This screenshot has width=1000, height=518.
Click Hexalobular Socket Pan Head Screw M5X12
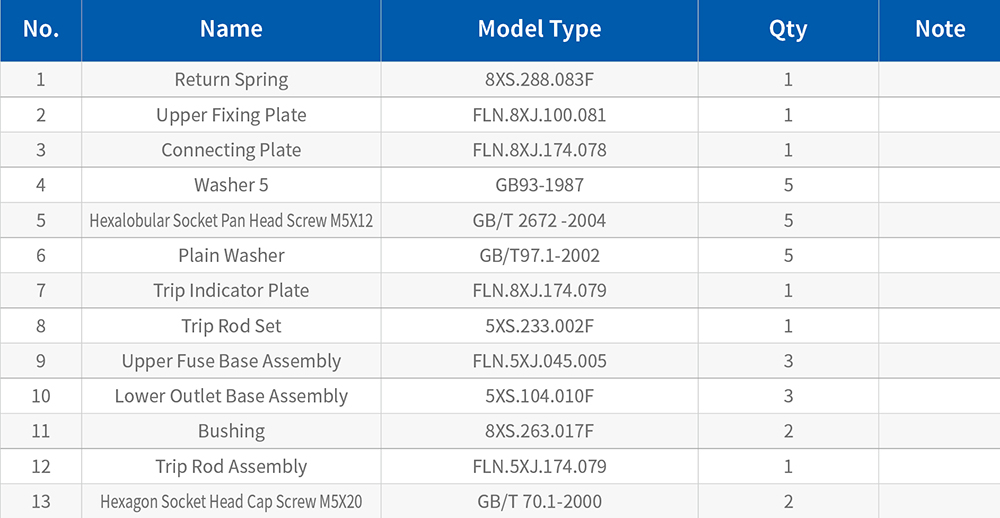pos(231,221)
